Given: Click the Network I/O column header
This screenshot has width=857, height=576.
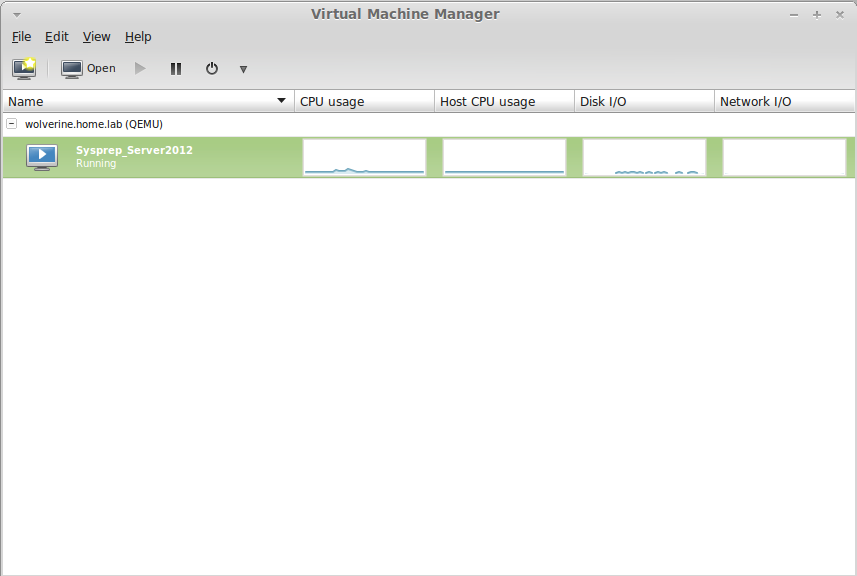Looking at the screenshot, I should pos(784,101).
